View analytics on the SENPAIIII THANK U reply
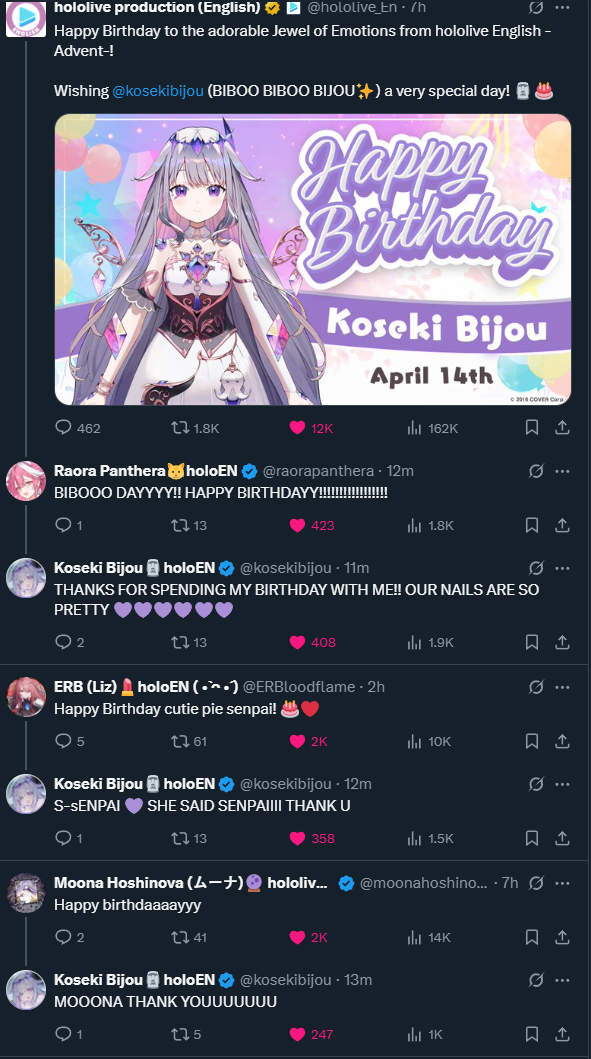The height and width of the screenshot is (1059, 591). point(431,838)
